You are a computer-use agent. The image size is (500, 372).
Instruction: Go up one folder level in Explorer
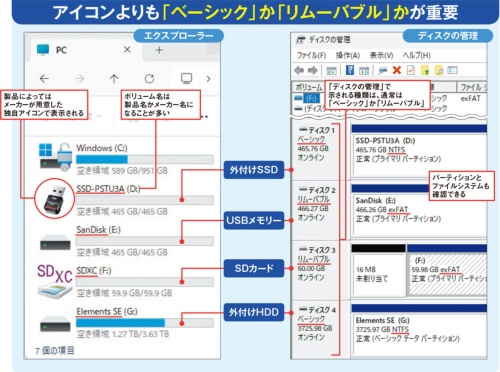pyautogui.click(x=114, y=79)
